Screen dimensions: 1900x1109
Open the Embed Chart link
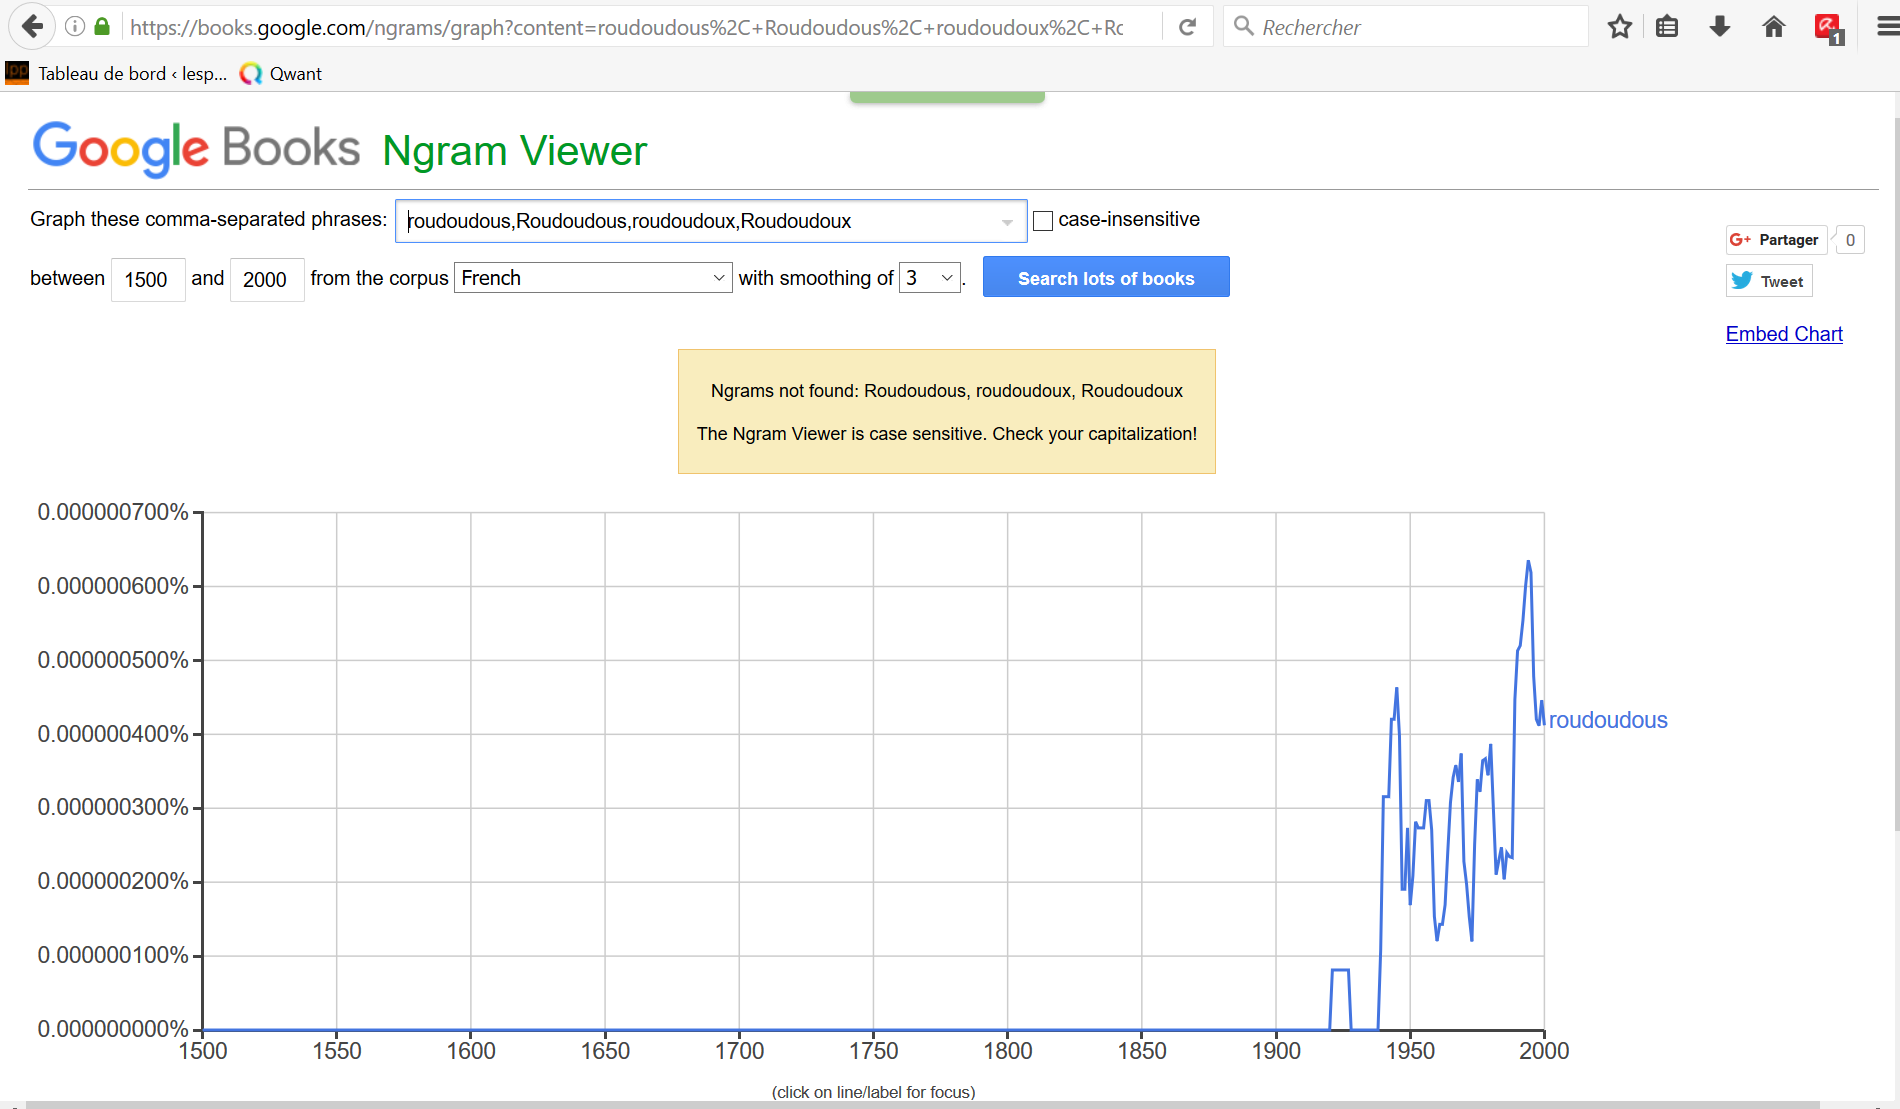(x=1784, y=334)
